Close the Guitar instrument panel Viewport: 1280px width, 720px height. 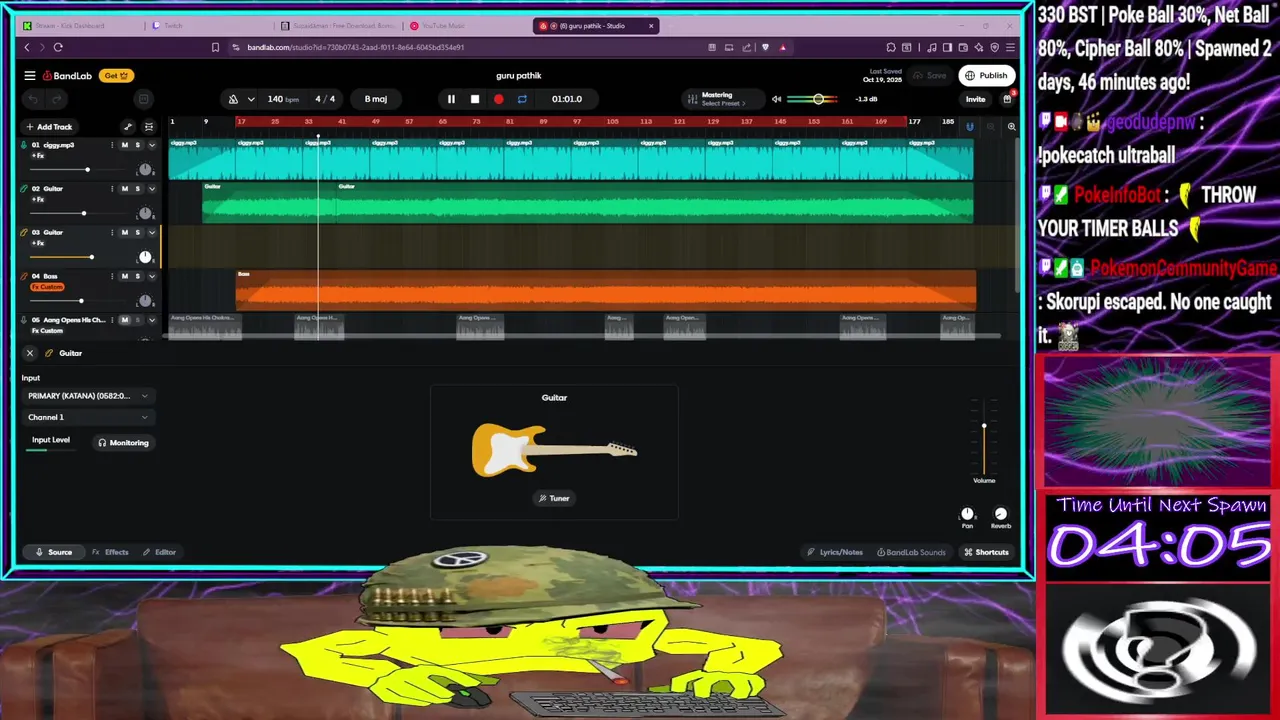30,353
